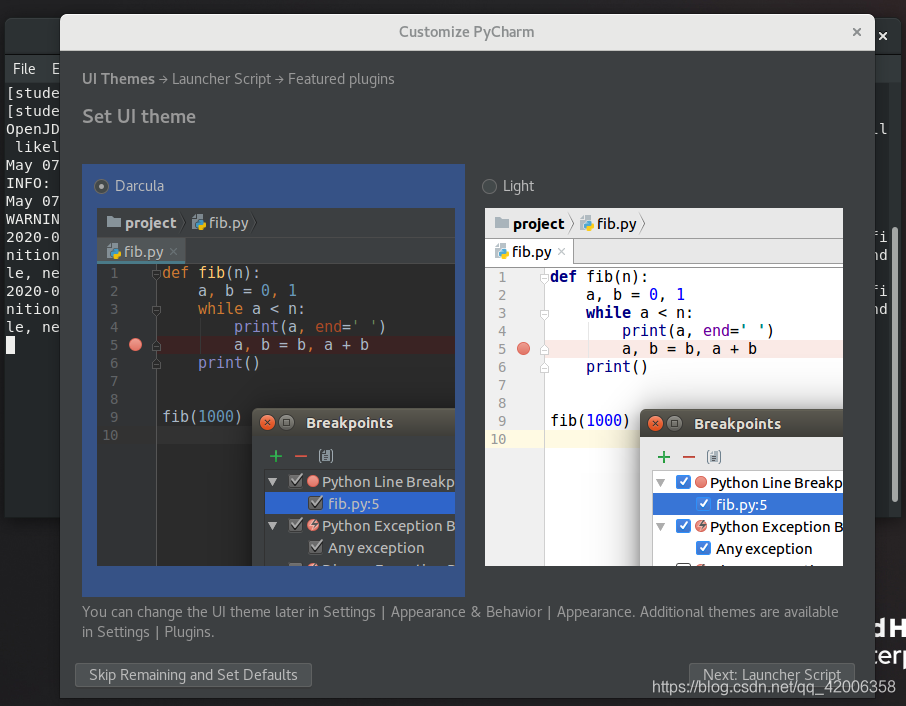Click line 5 breakpoint dot in Light preview

pyautogui.click(x=523, y=348)
